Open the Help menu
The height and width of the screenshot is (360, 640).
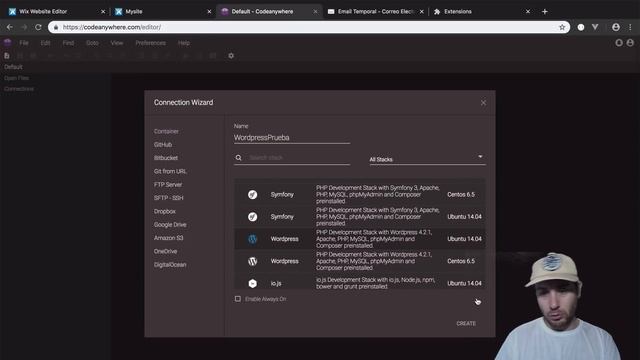(x=184, y=43)
